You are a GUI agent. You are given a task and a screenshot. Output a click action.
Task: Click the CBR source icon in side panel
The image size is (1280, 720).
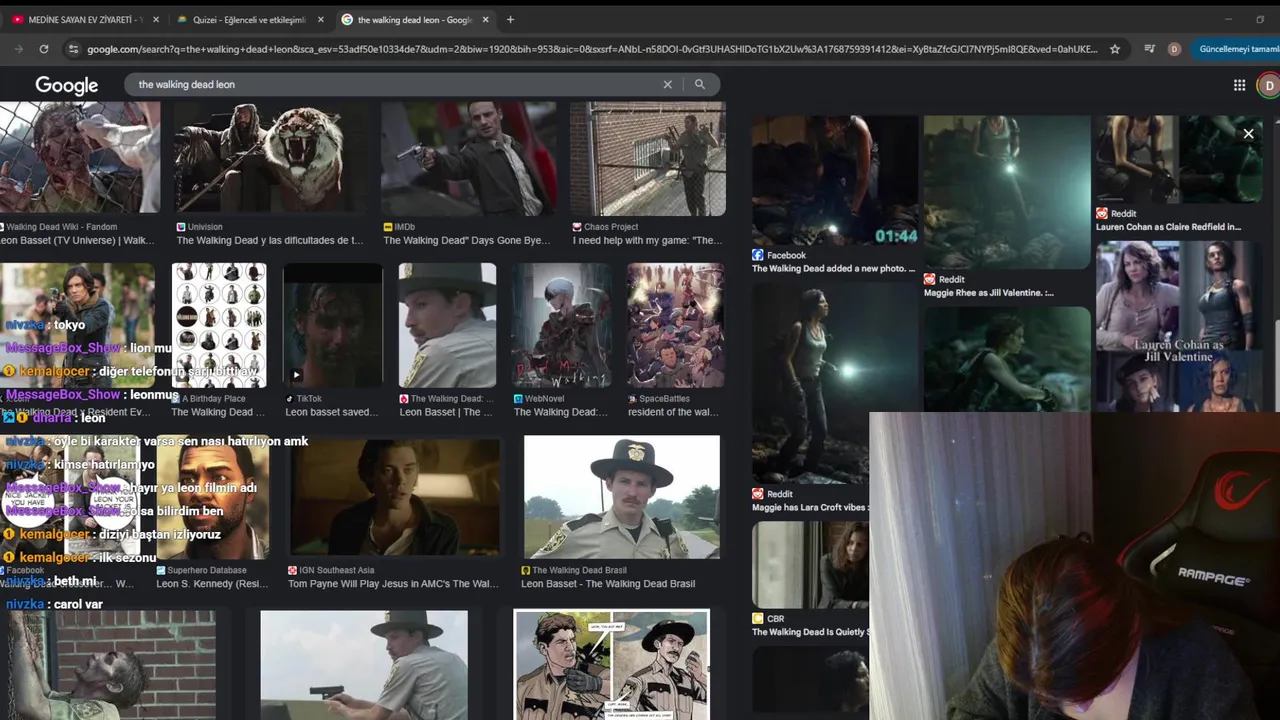click(758, 618)
